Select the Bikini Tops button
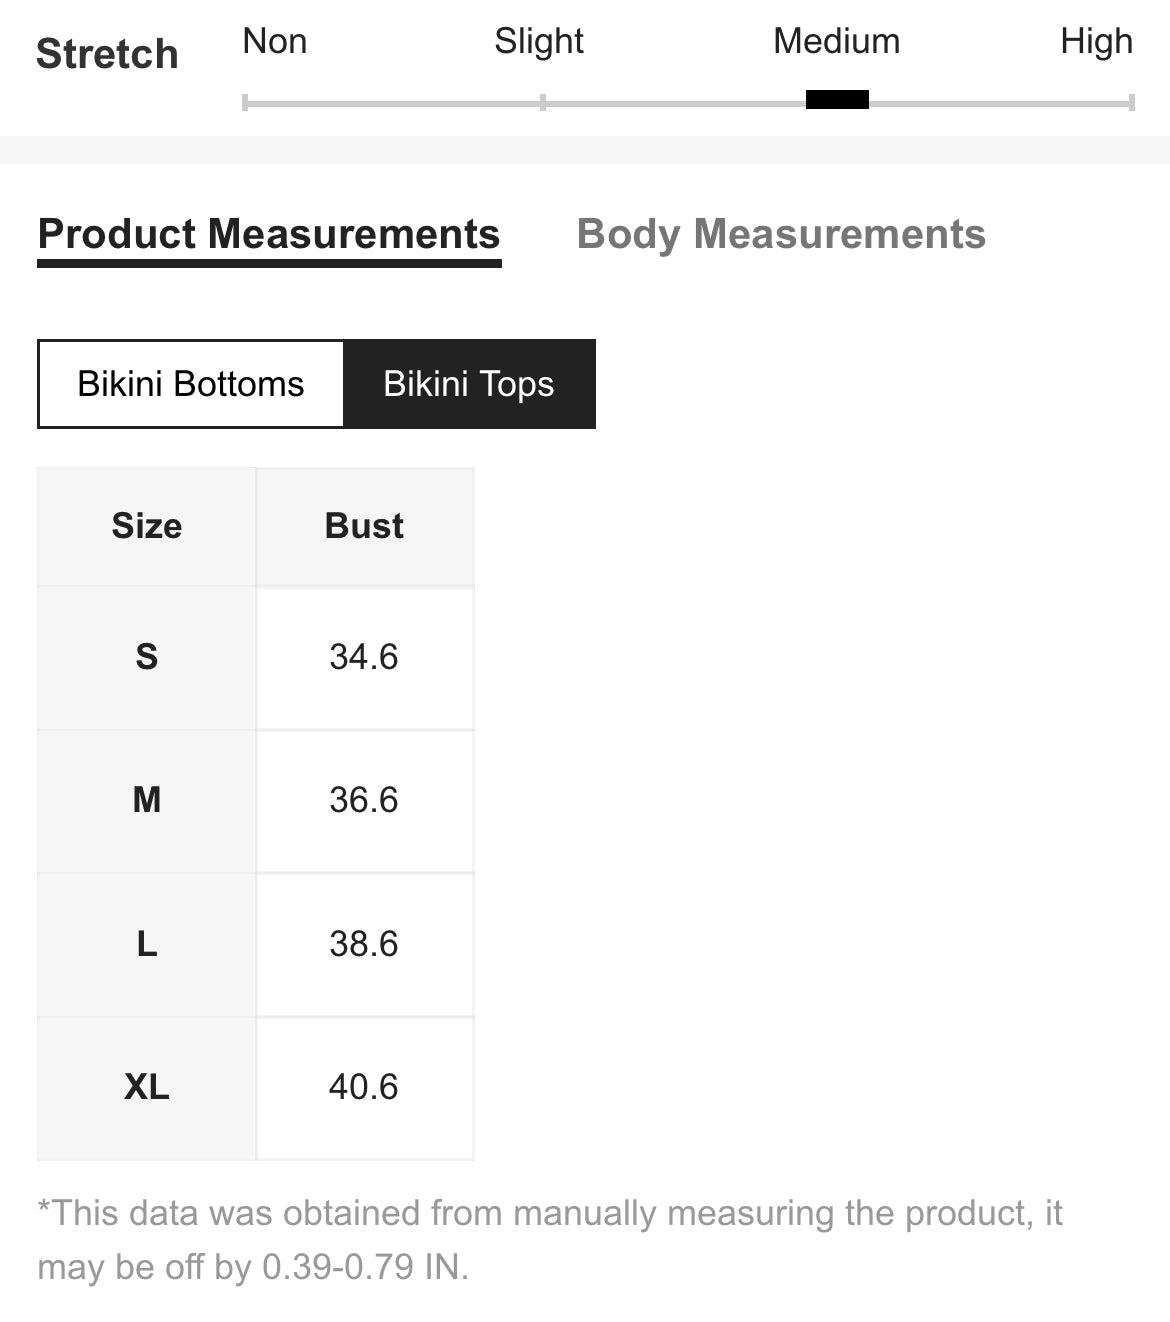The image size is (1170, 1322). pyautogui.click(x=469, y=384)
